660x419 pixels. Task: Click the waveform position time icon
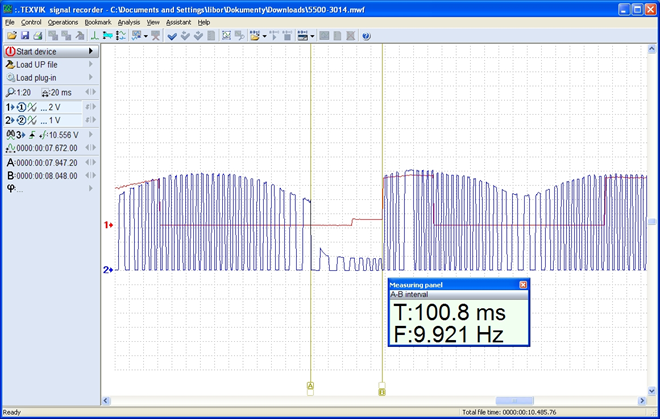(x=11, y=148)
